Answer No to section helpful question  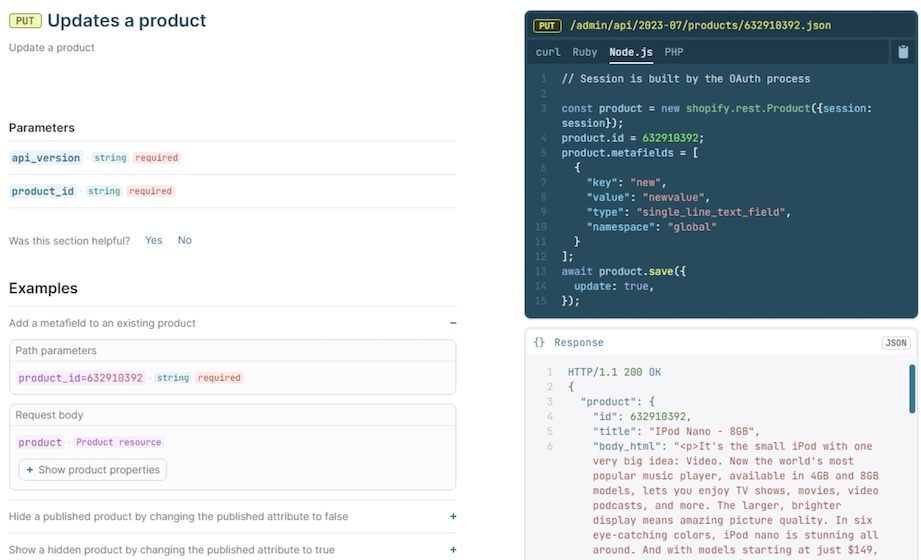(x=184, y=240)
